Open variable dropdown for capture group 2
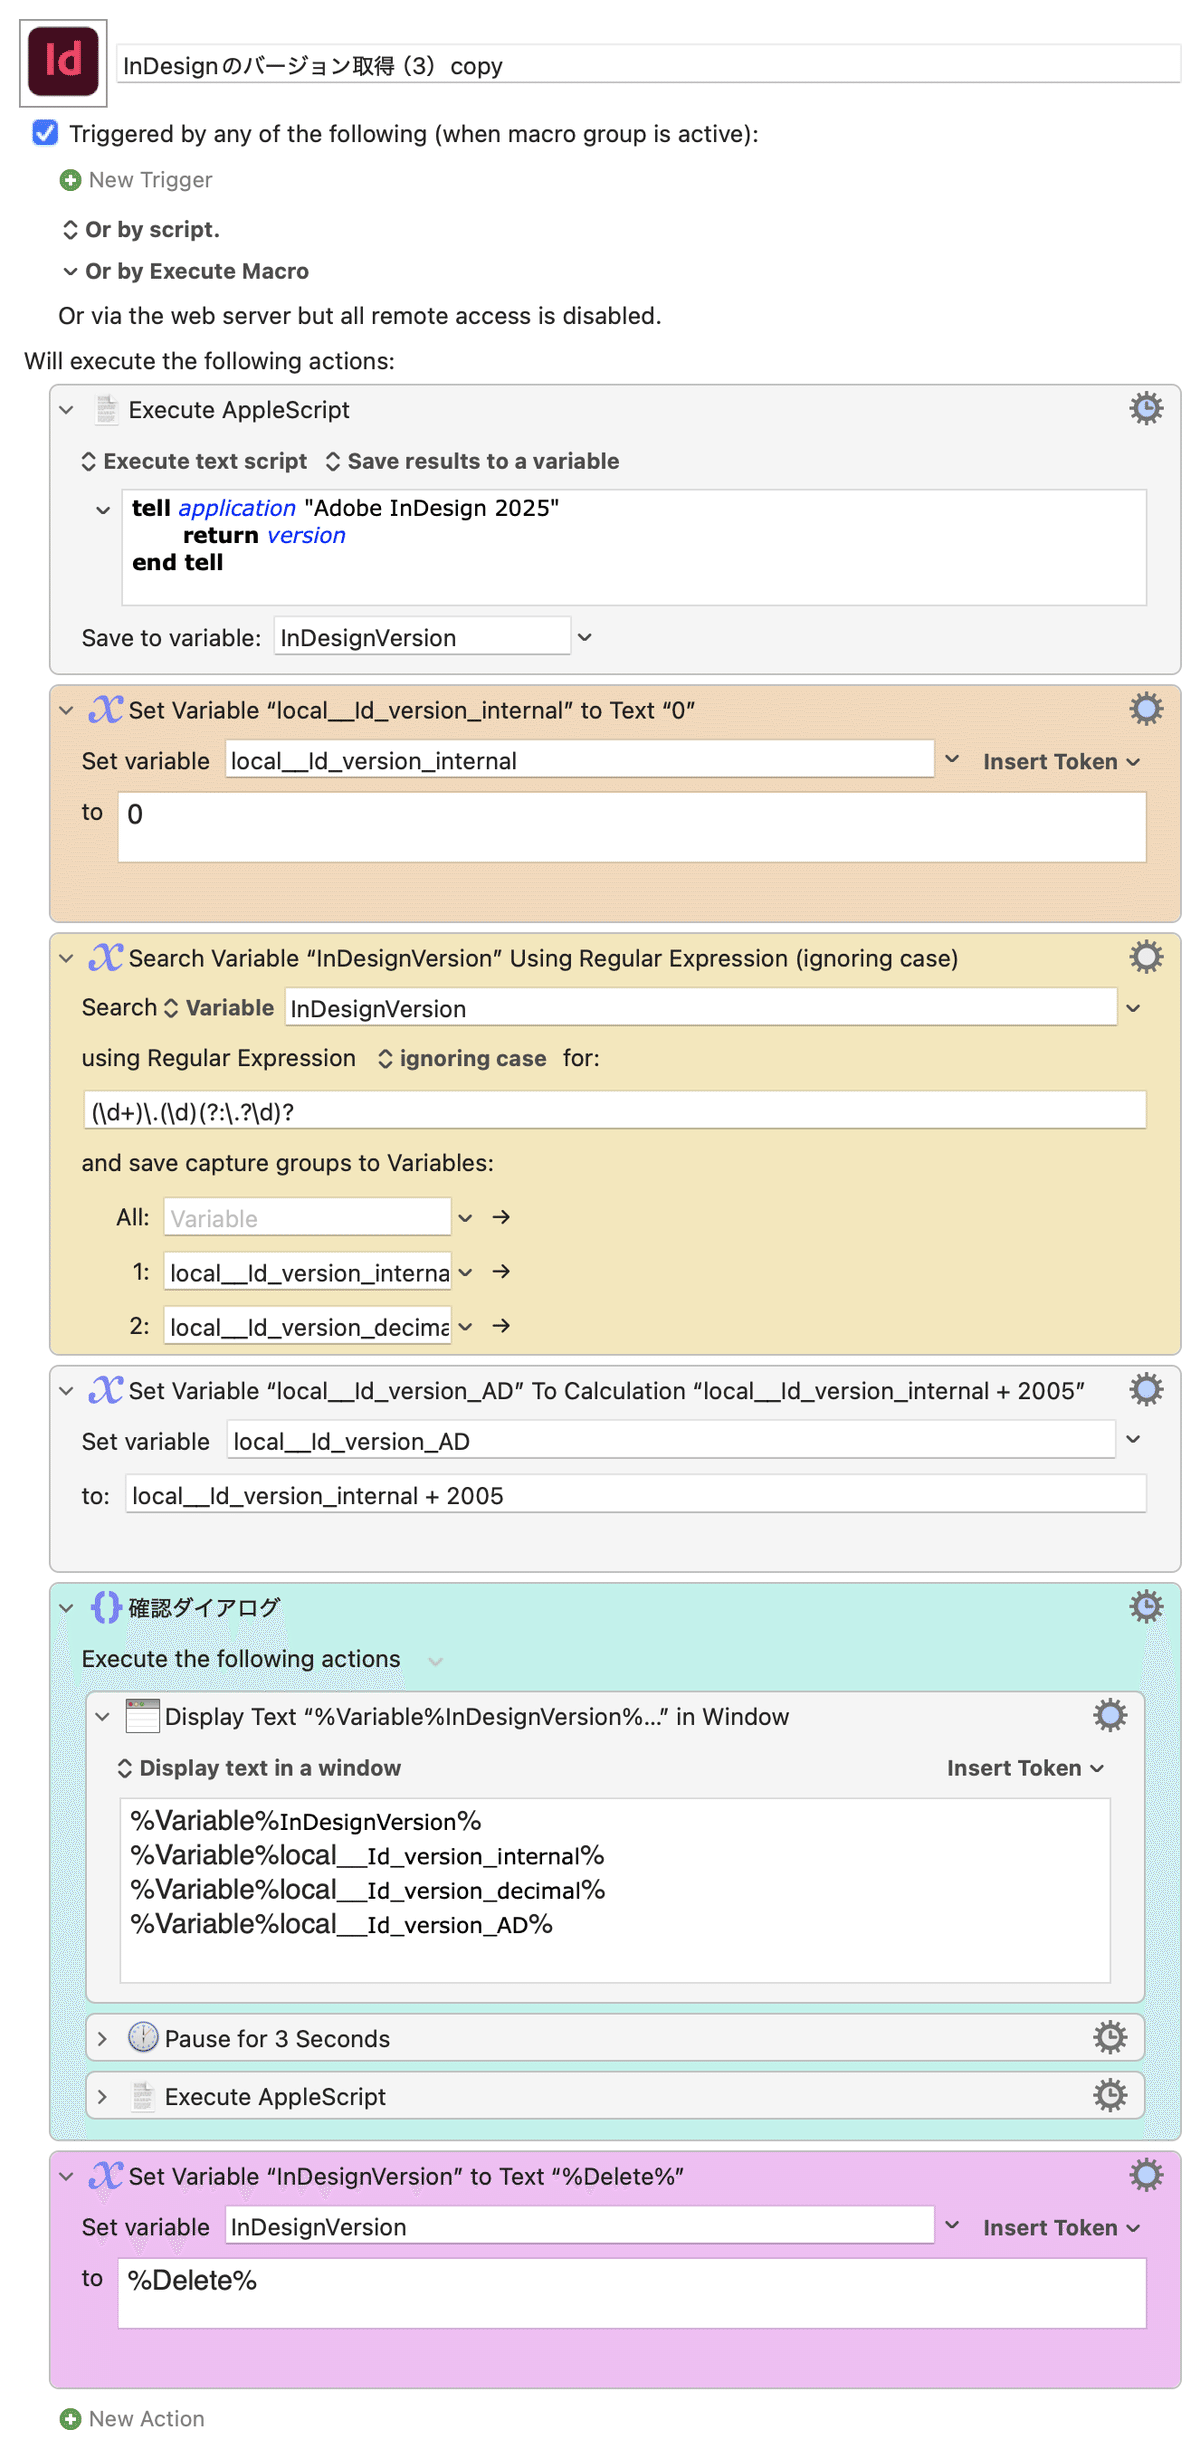The height and width of the screenshot is (2449, 1200). point(465,1326)
